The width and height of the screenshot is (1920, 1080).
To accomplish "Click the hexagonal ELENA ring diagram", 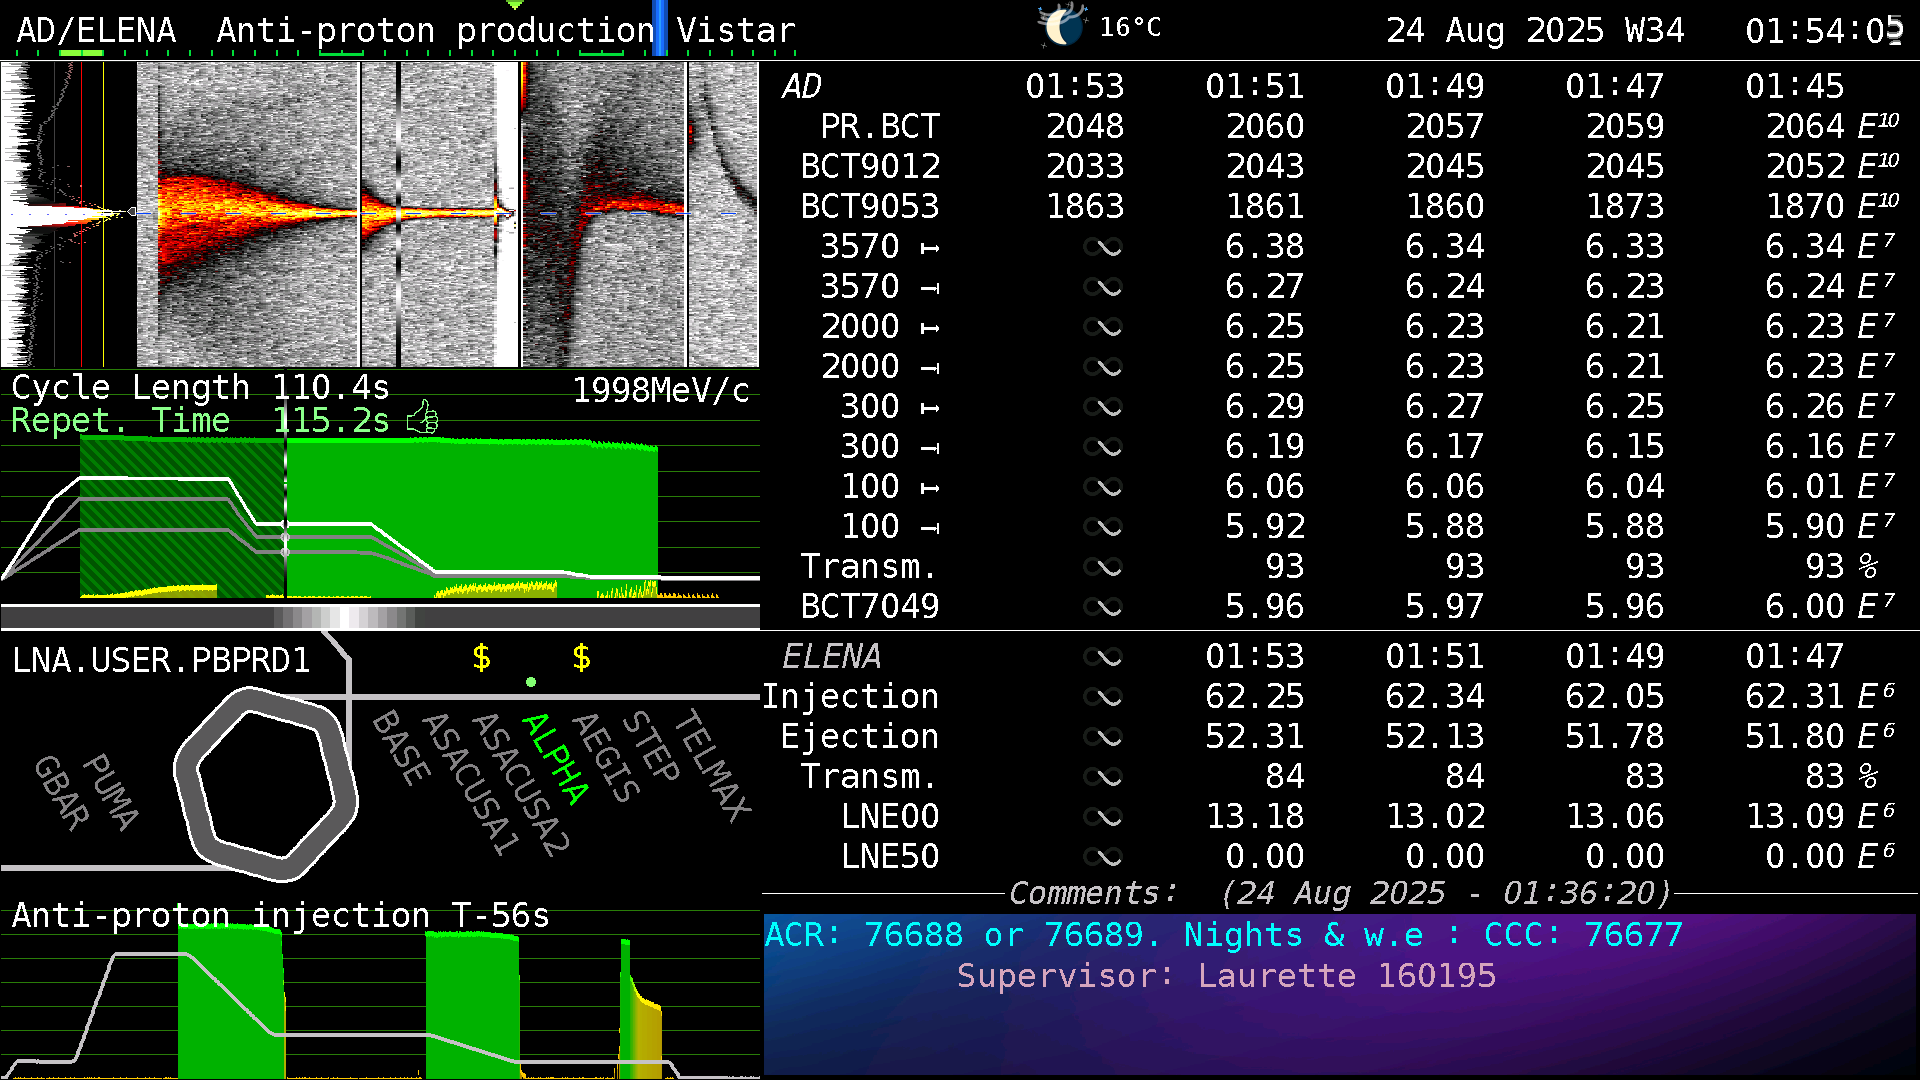I will coord(266,783).
